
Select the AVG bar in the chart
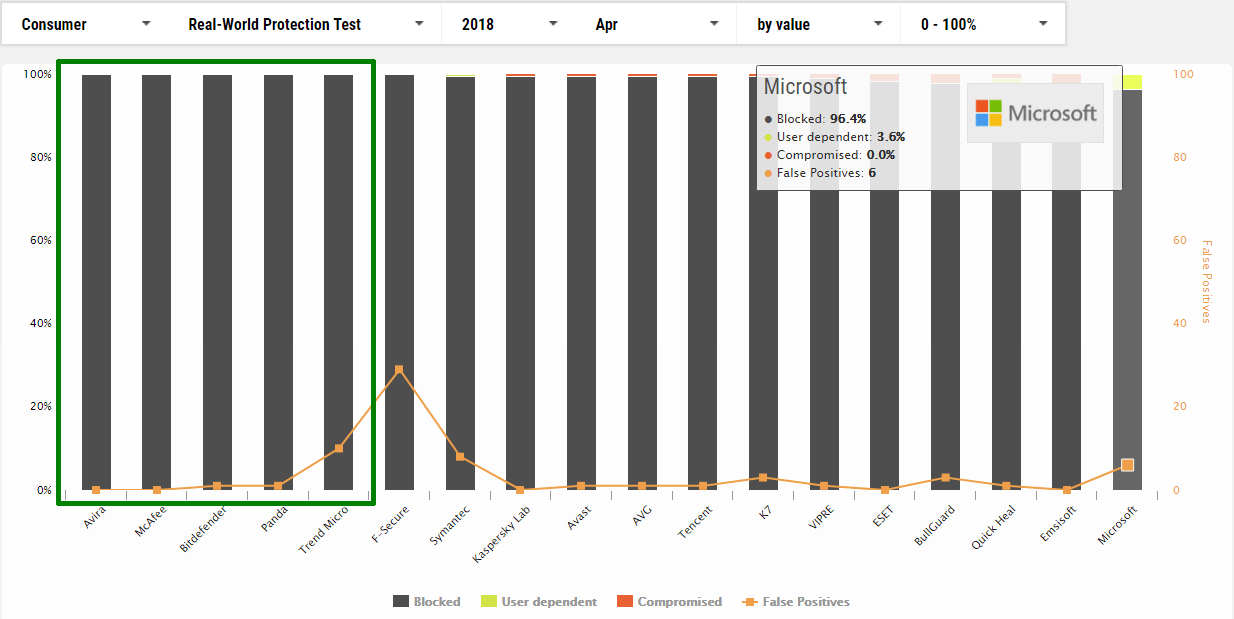click(642, 283)
